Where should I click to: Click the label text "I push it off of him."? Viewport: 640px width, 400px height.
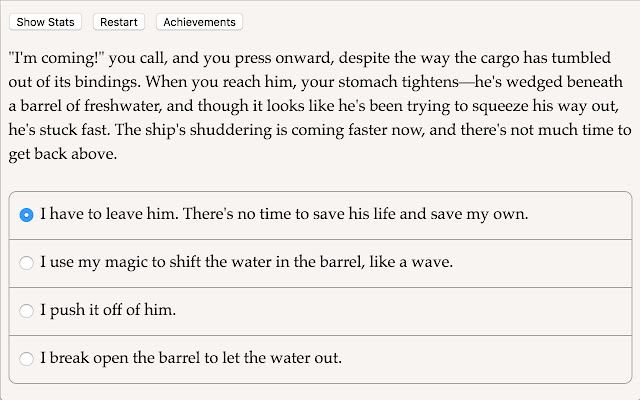point(108,310)
